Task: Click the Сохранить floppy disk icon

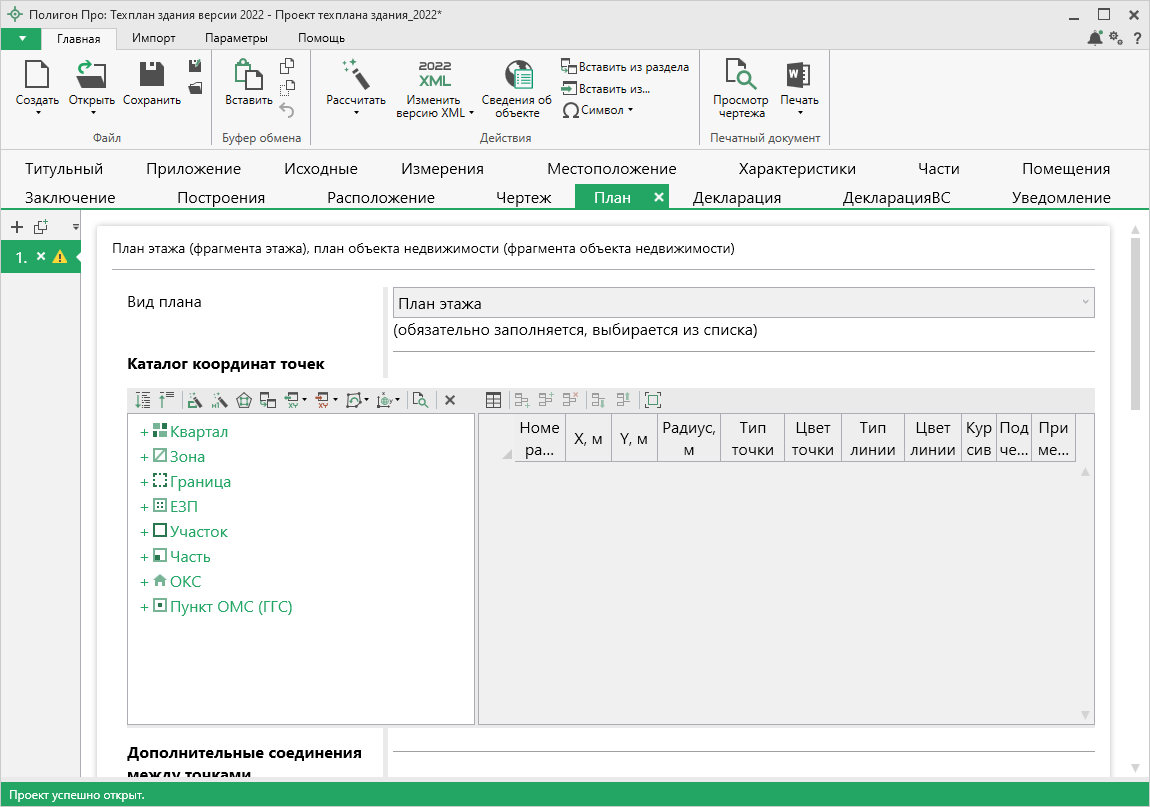Action: [152, 75]
